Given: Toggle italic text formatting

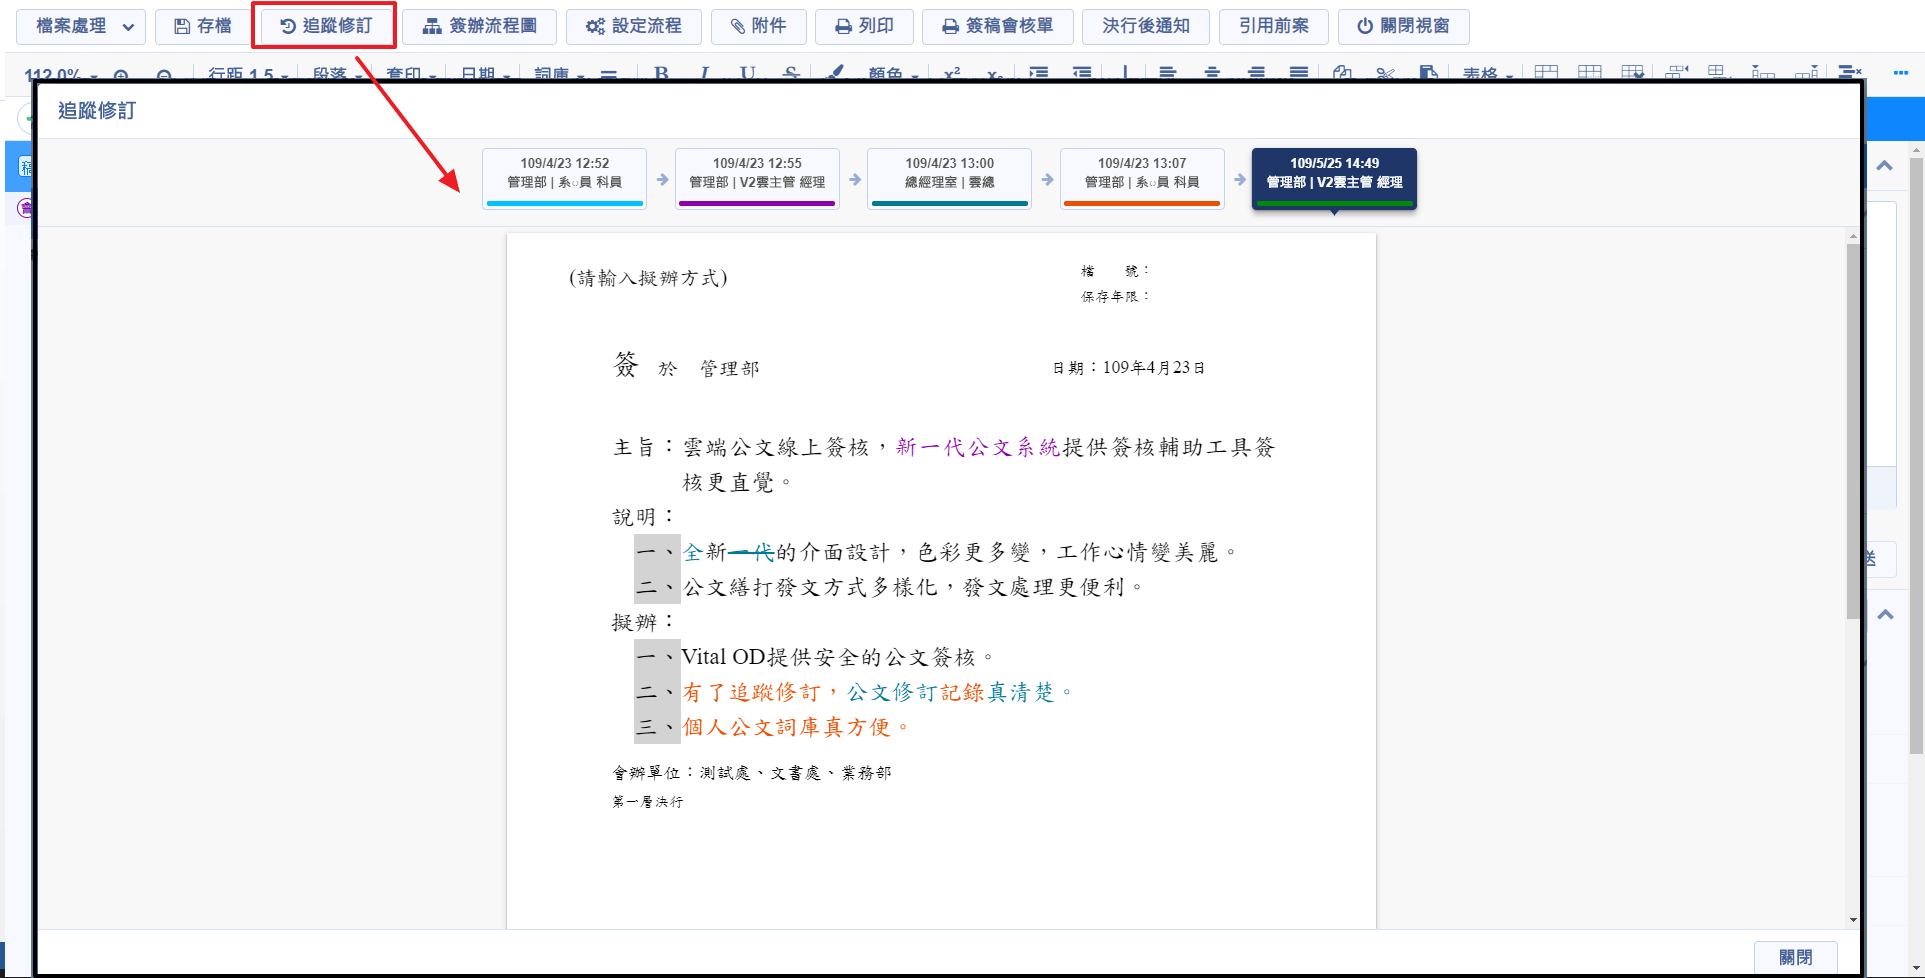Looking at the screenshot, I should click(x=705, y=73).
